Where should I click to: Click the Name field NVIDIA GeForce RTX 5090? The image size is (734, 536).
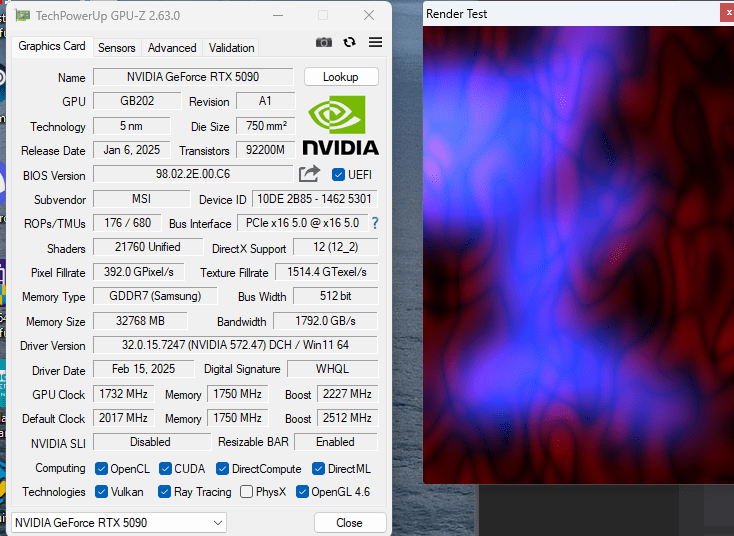click(x=193, y=77)
